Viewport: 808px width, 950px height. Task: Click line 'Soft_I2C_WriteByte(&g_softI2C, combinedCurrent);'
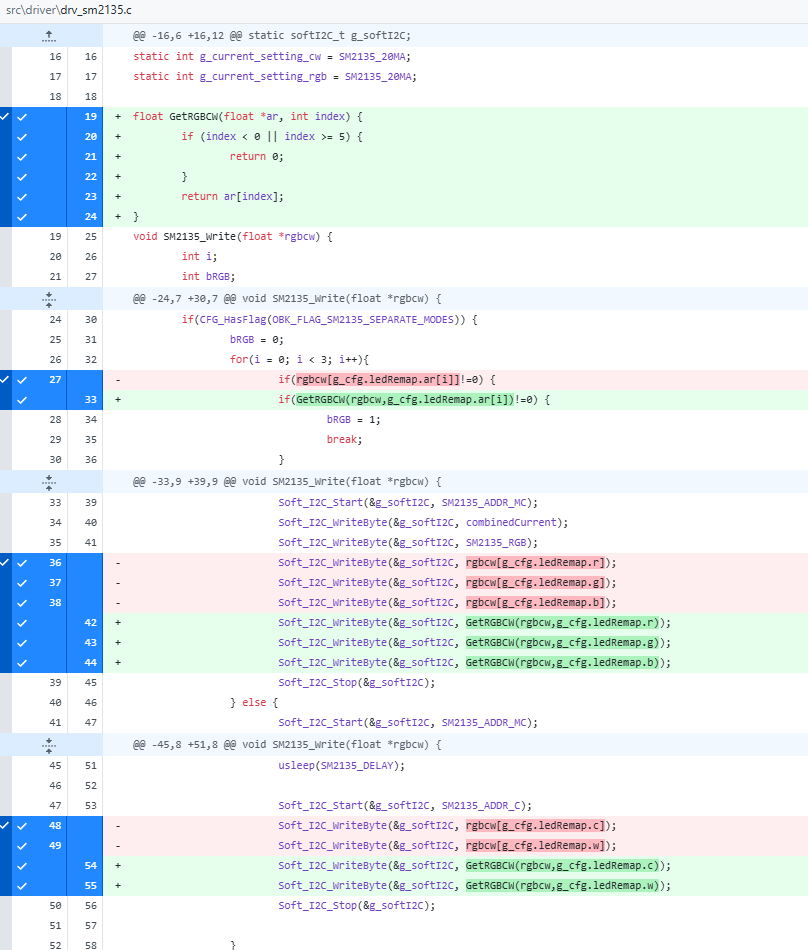[423, 522]
